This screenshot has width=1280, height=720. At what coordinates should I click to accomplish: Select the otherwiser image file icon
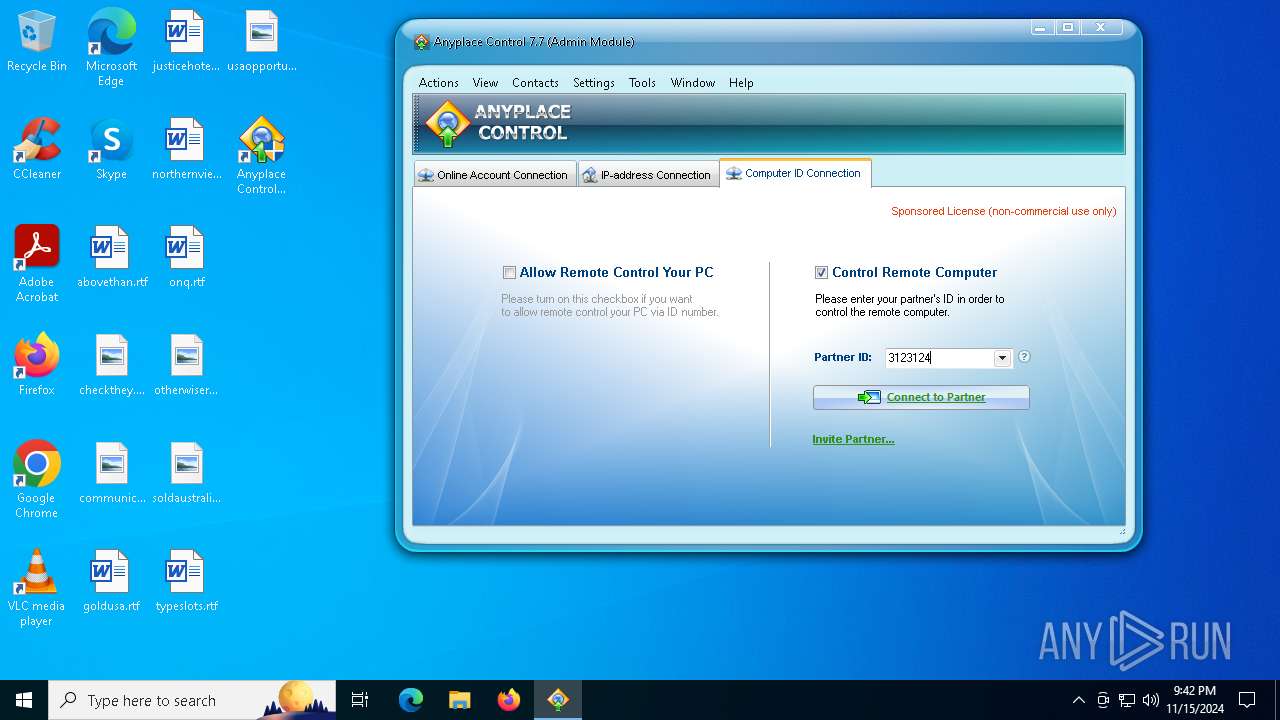(186, 366)
